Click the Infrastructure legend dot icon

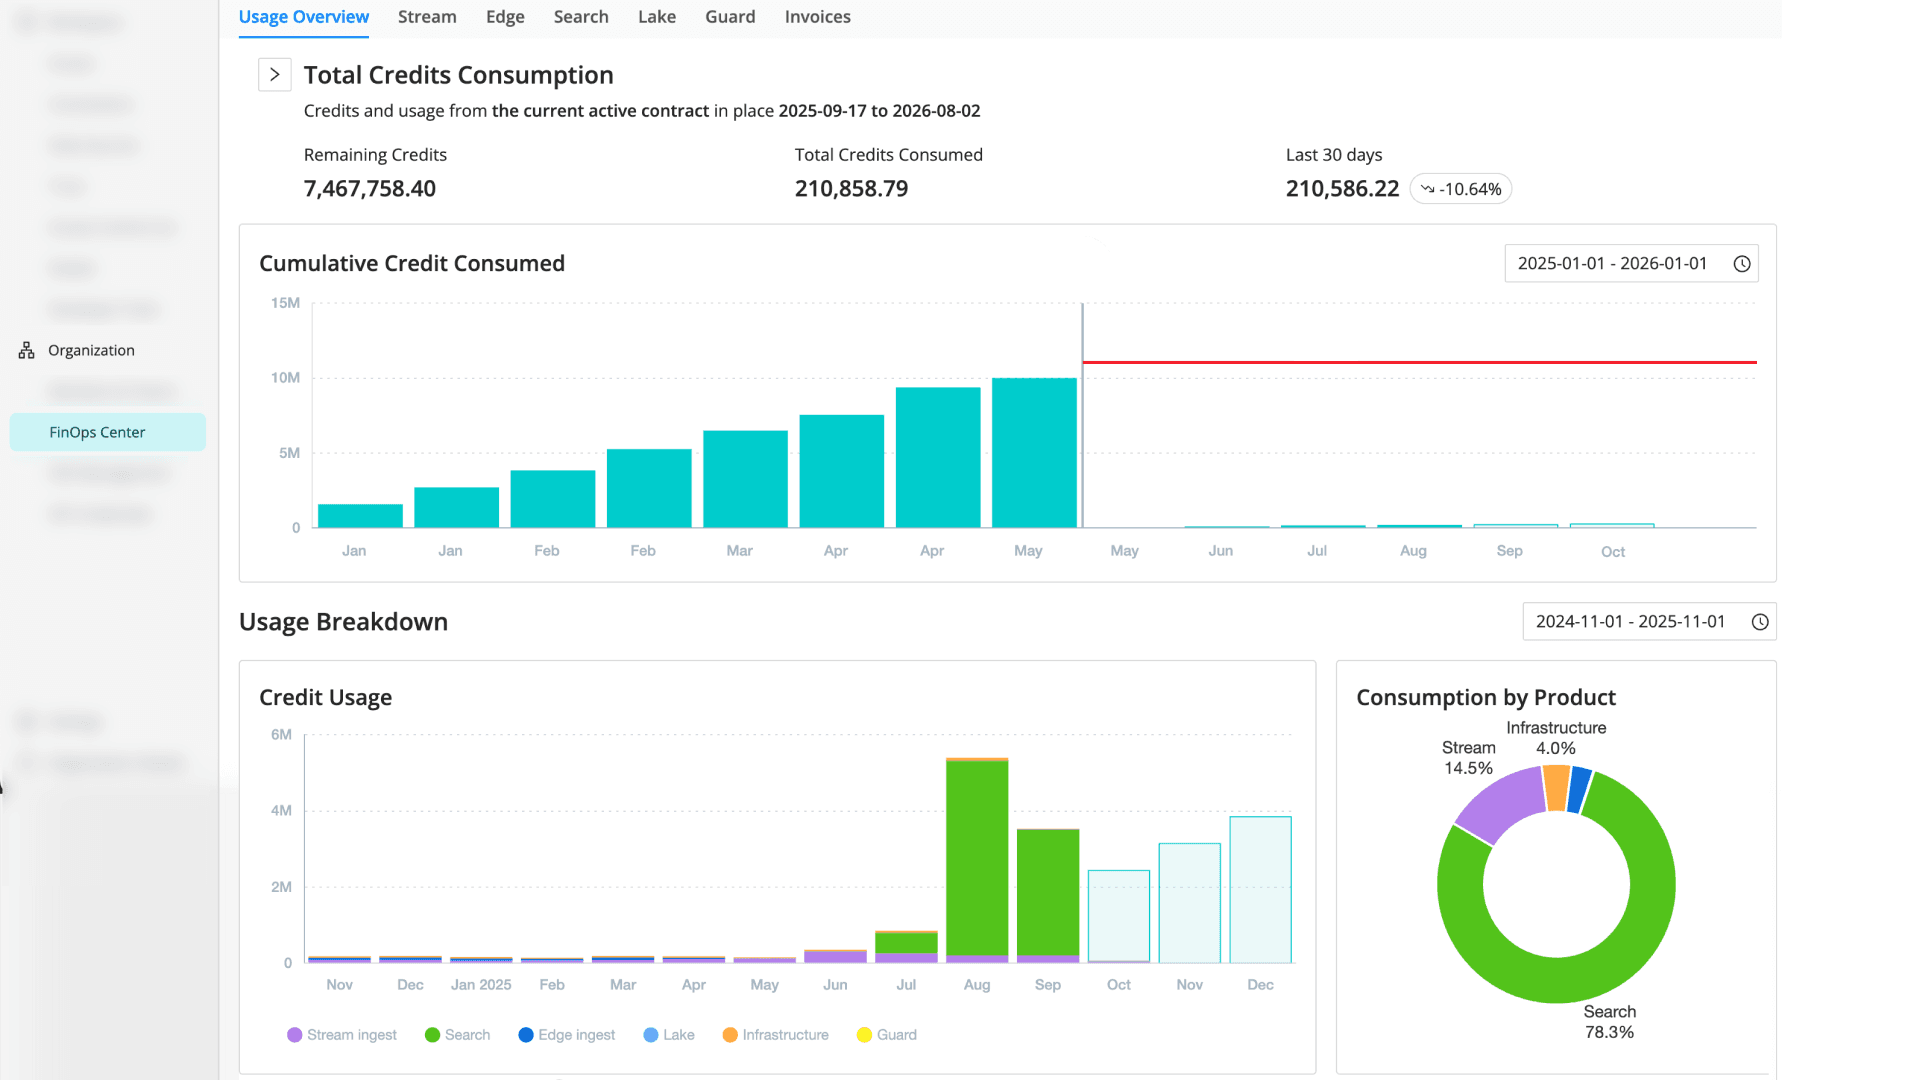pos(730,1035)
